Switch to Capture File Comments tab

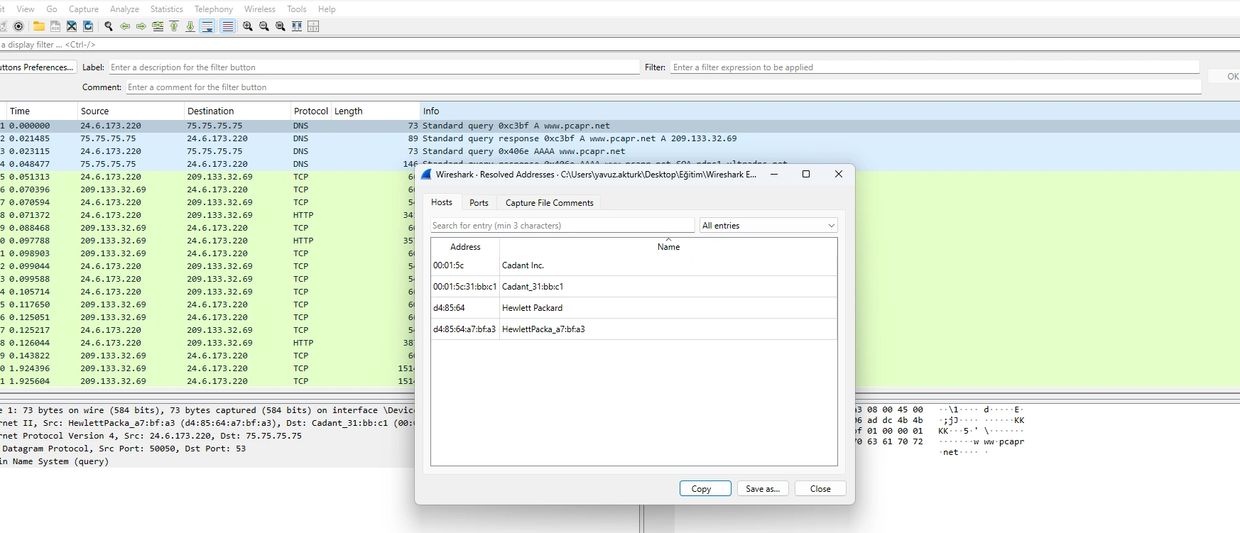(x=549, y=203)
